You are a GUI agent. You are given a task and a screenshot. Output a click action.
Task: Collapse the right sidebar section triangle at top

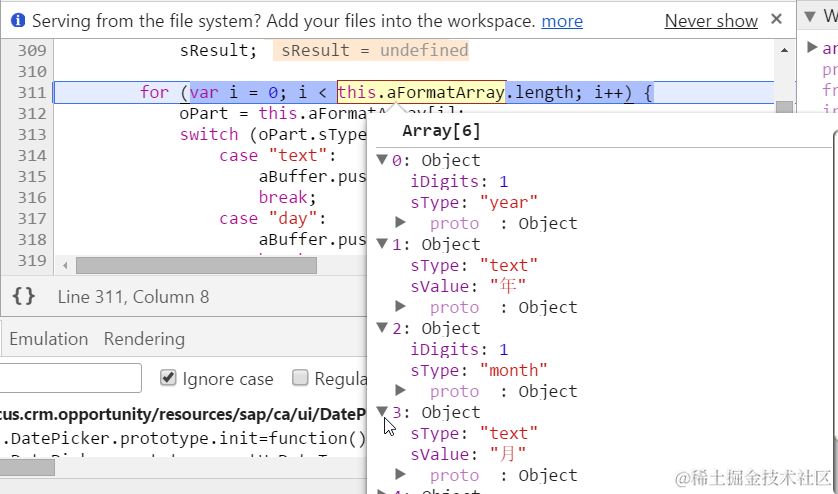pyautogui.click(x=810, y=17)
